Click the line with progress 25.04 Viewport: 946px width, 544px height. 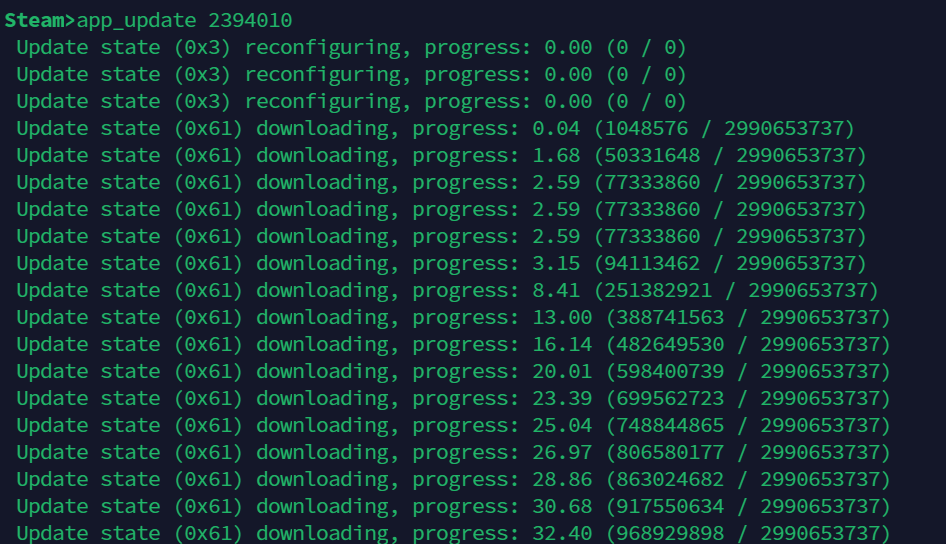tap(454, 426)
